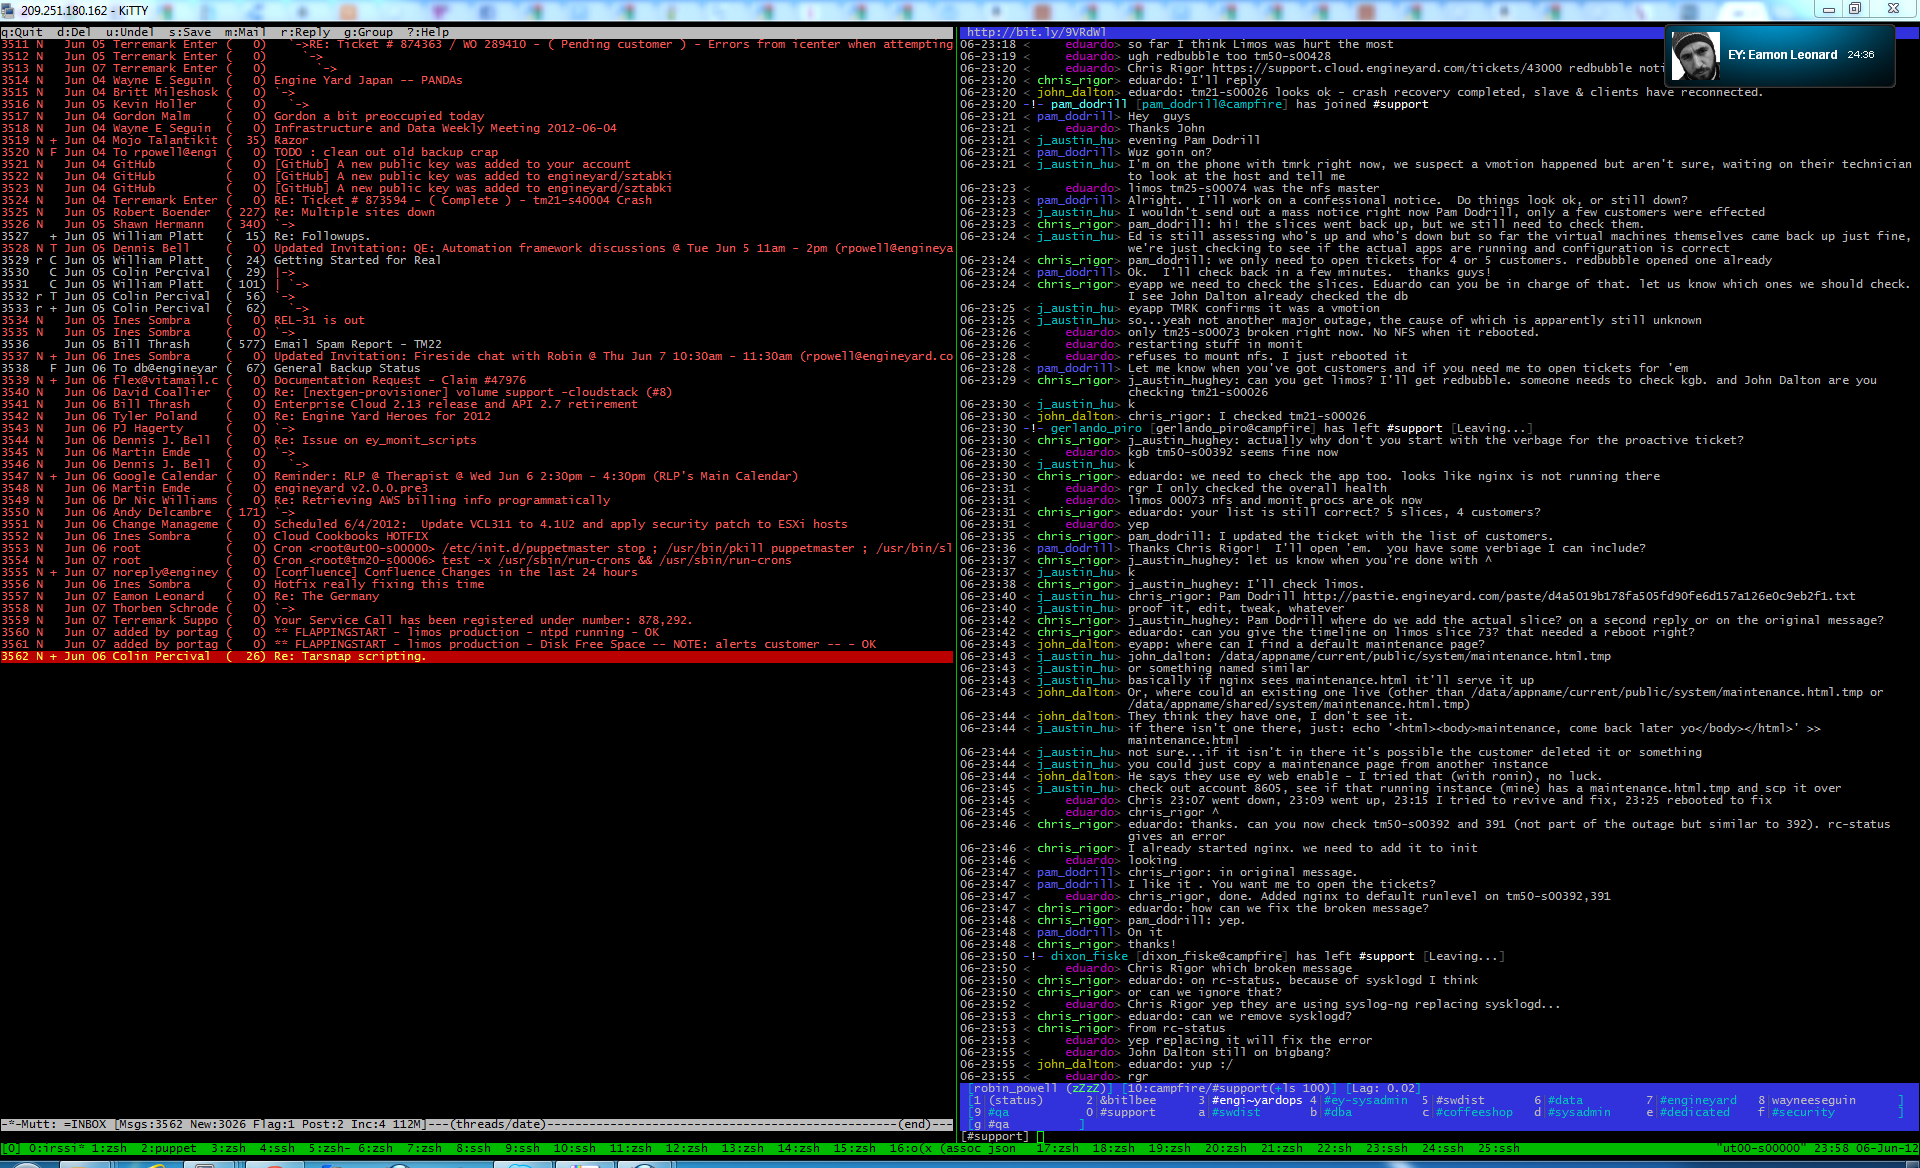Select message 'REL-31 is out'

point(476,320)
